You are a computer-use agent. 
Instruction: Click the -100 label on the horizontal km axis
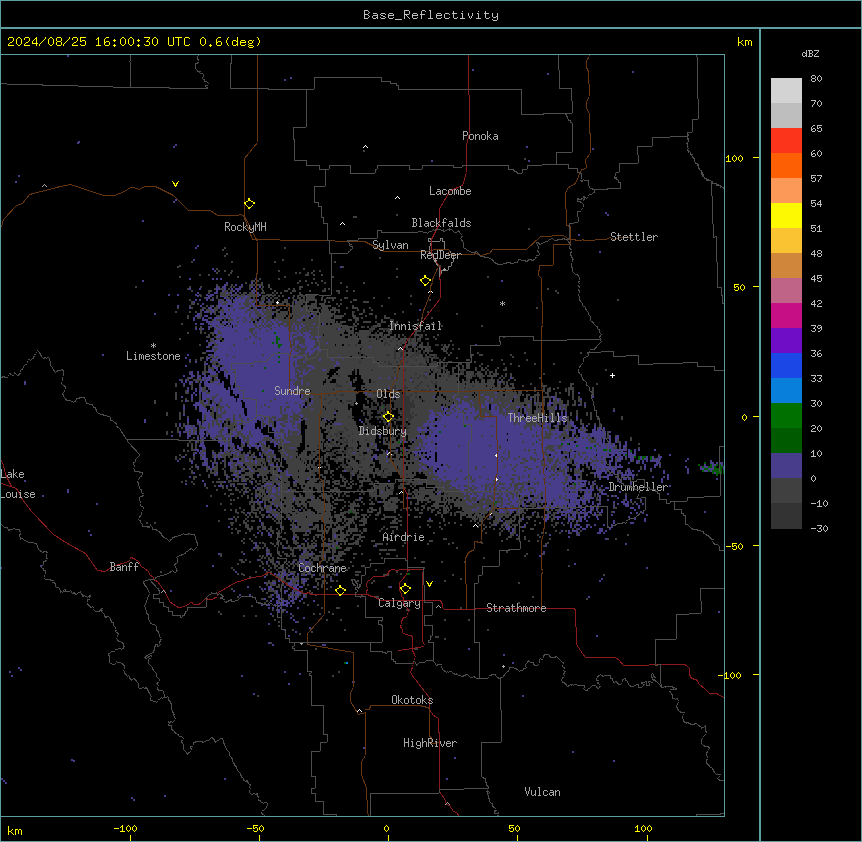point(125,828)
